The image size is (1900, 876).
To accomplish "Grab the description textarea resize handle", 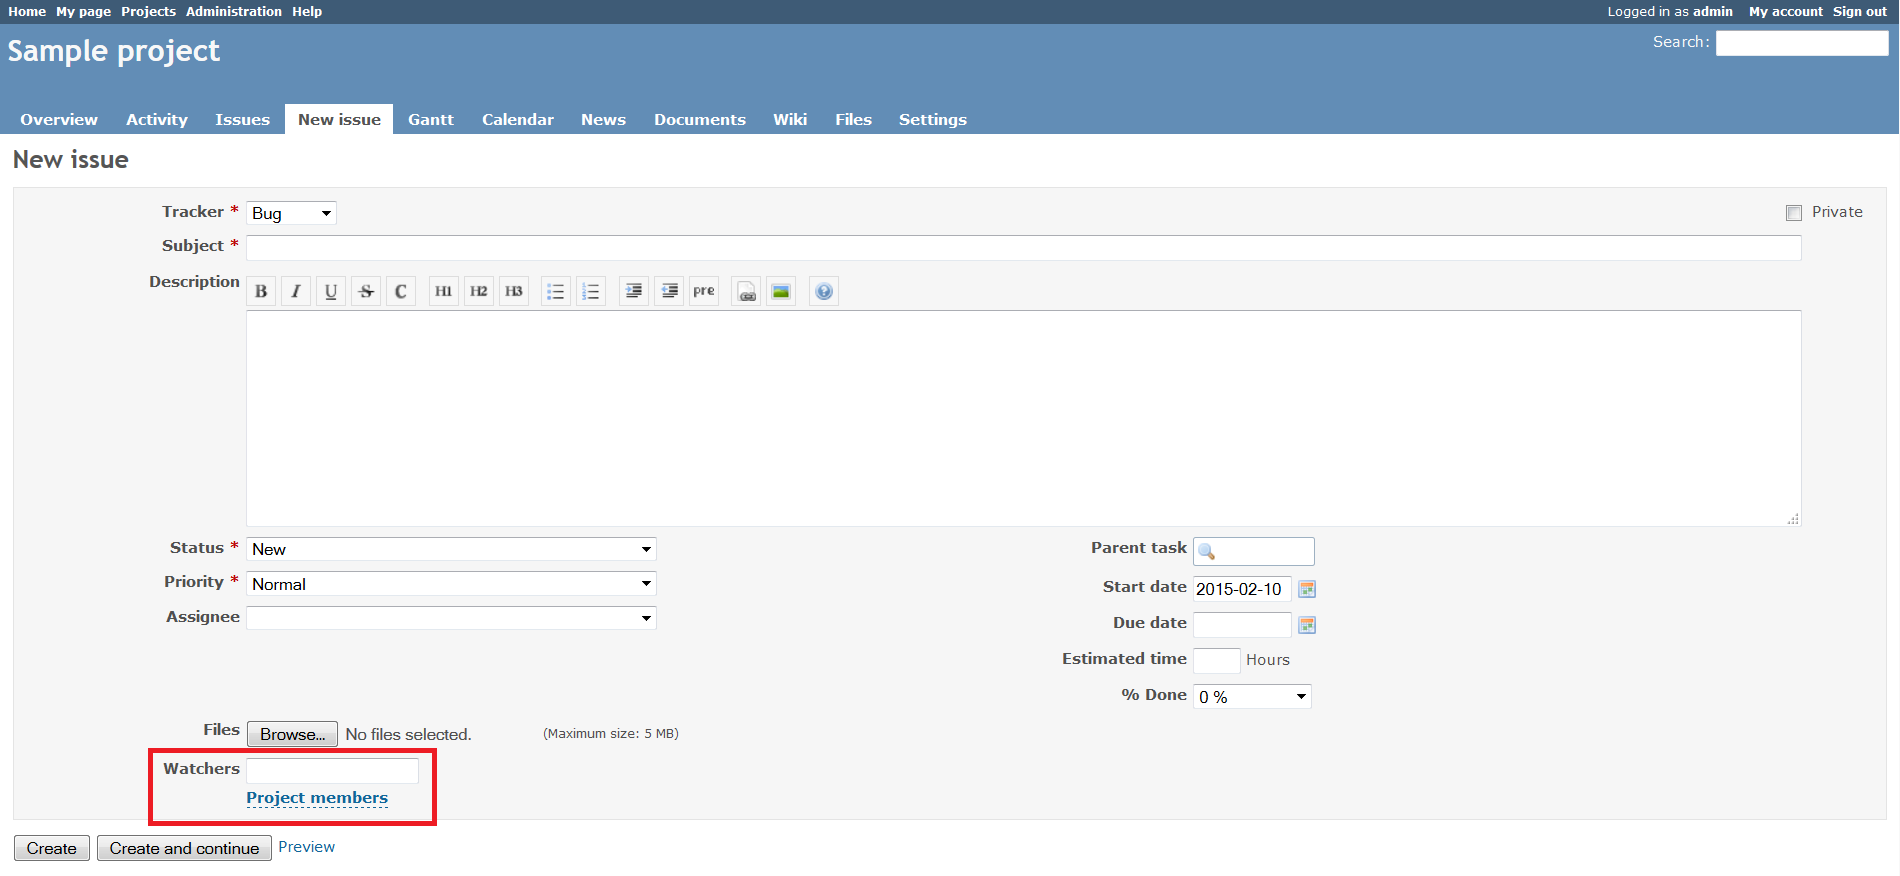I will [x=1793, y=519].
